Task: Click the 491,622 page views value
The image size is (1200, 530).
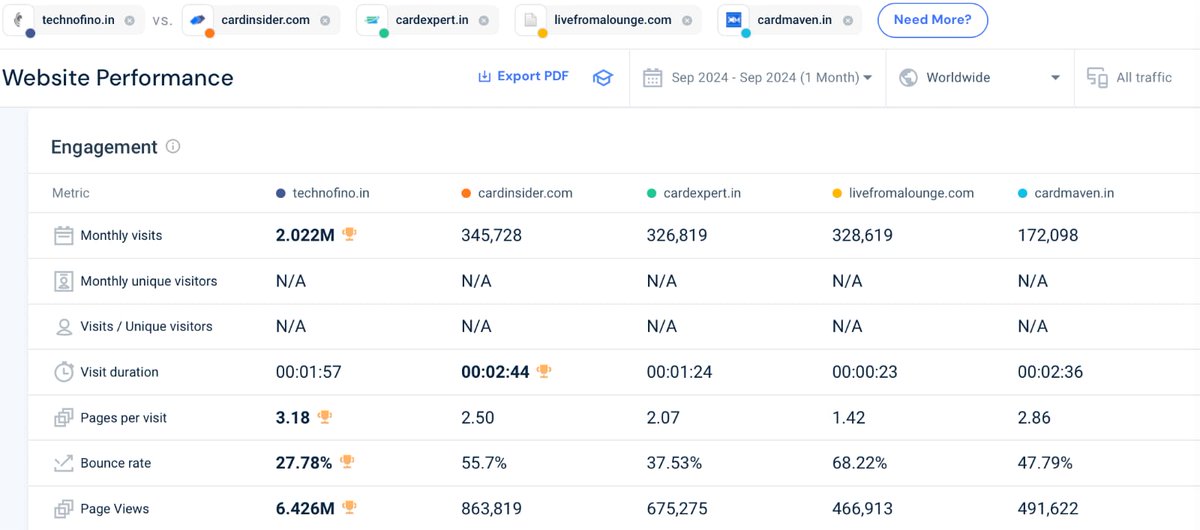Action: point(1048,509)
